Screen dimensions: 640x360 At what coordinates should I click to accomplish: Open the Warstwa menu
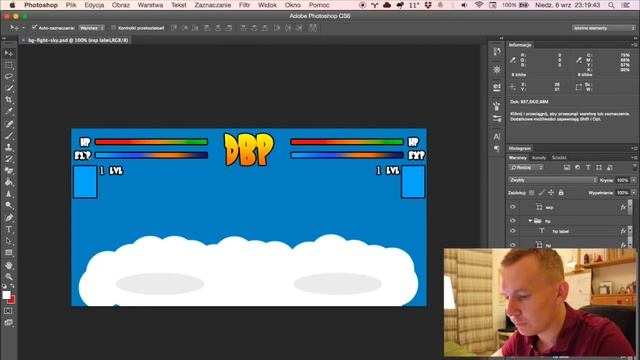(x=150, y=5)
